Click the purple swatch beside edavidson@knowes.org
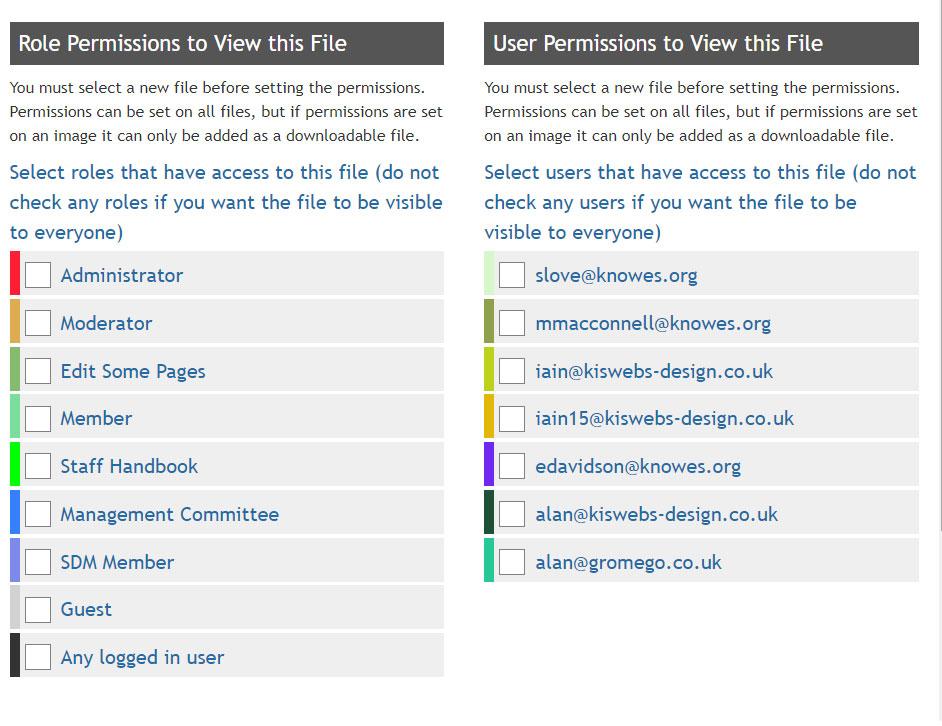This screenshot has width=942, height=726. tap(489, 465)
